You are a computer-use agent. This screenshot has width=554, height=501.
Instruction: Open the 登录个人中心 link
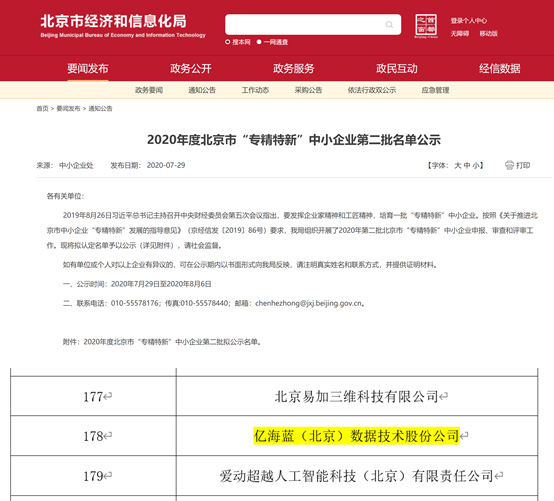coord(468,21)
